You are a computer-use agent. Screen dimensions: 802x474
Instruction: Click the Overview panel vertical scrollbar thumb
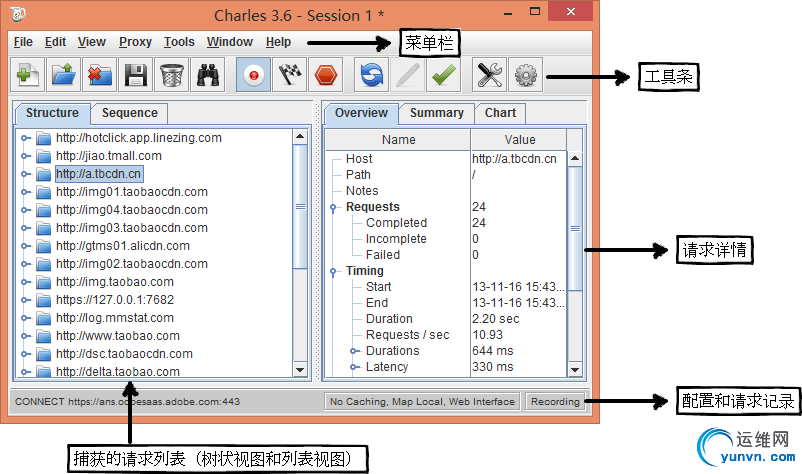tap(575, 229)
